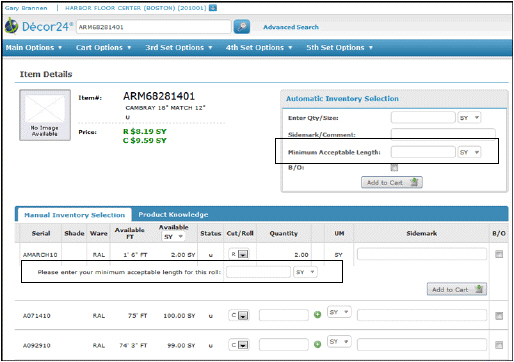Click serial number AMARCH10

coord(40,255)
